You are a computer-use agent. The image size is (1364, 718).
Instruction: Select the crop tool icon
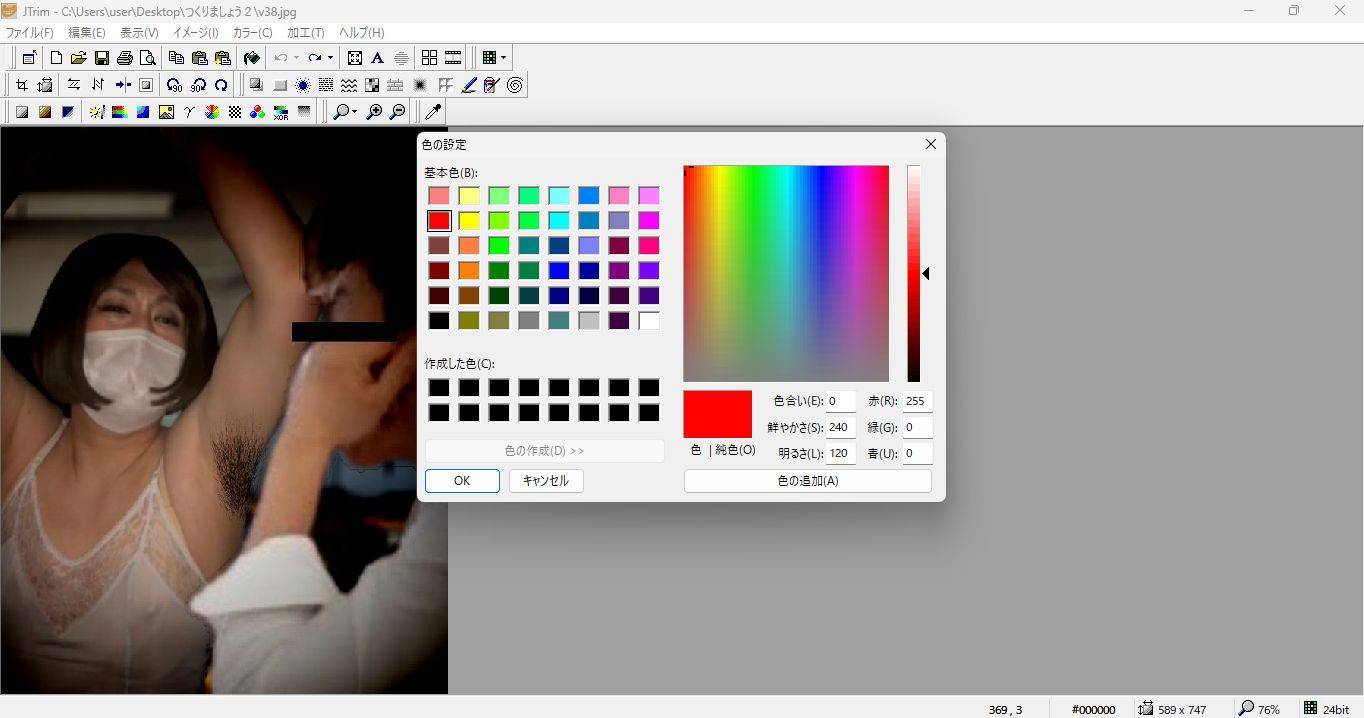point(21,85)
